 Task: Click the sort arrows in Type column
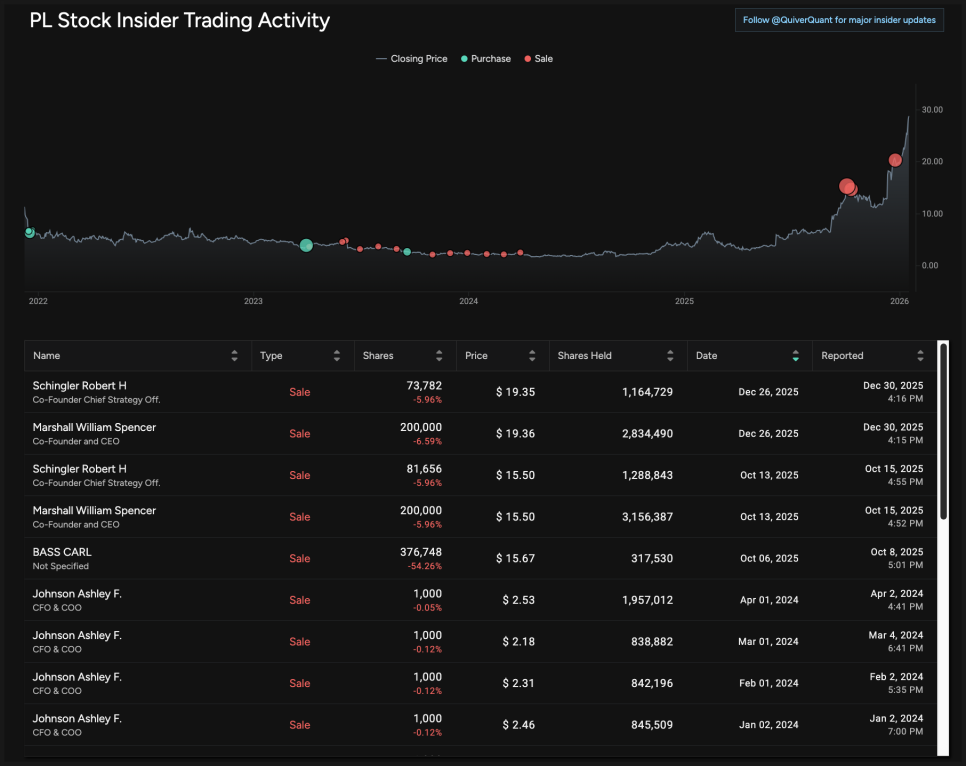[337, 356]
